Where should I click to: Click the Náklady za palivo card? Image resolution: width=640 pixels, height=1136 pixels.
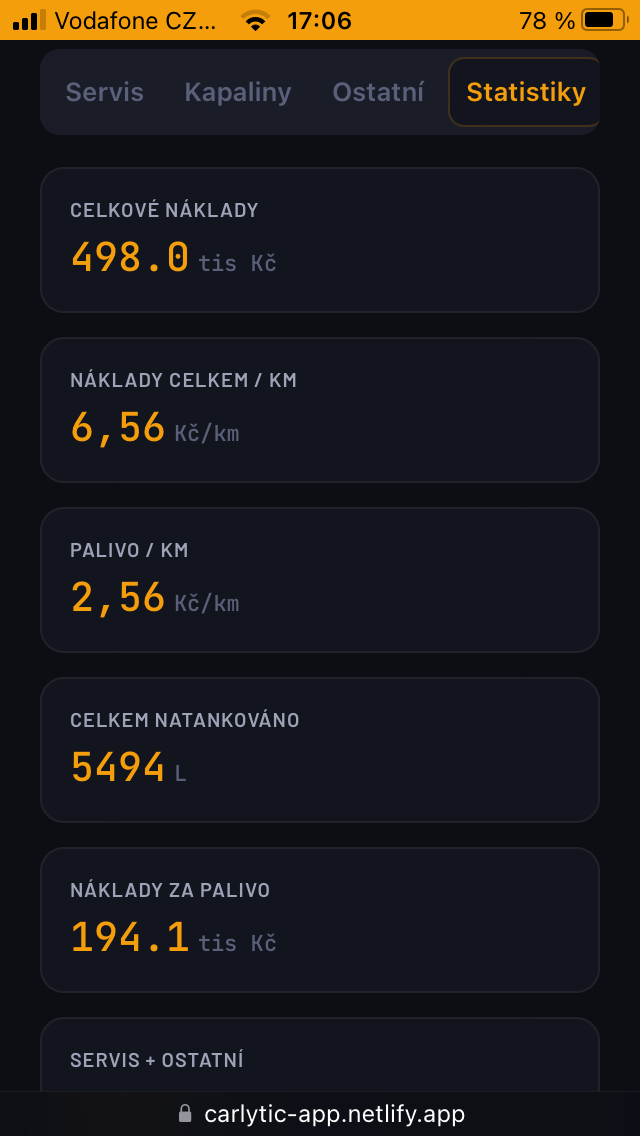click(320, 920)
